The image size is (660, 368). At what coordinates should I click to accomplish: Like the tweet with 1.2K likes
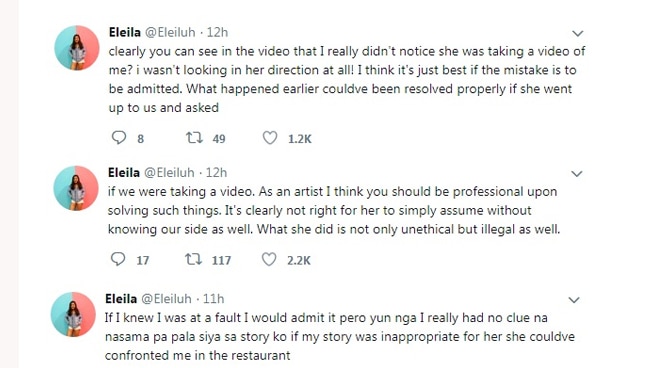[x=270, y=138]
